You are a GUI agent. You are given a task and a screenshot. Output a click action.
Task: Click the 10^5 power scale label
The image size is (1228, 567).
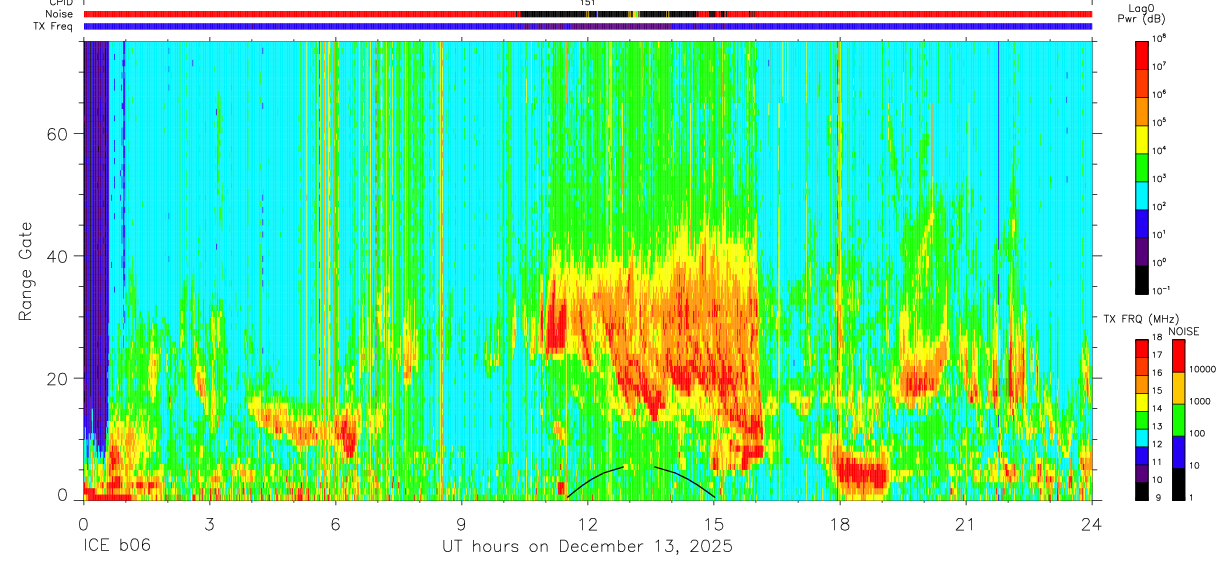1159,121
